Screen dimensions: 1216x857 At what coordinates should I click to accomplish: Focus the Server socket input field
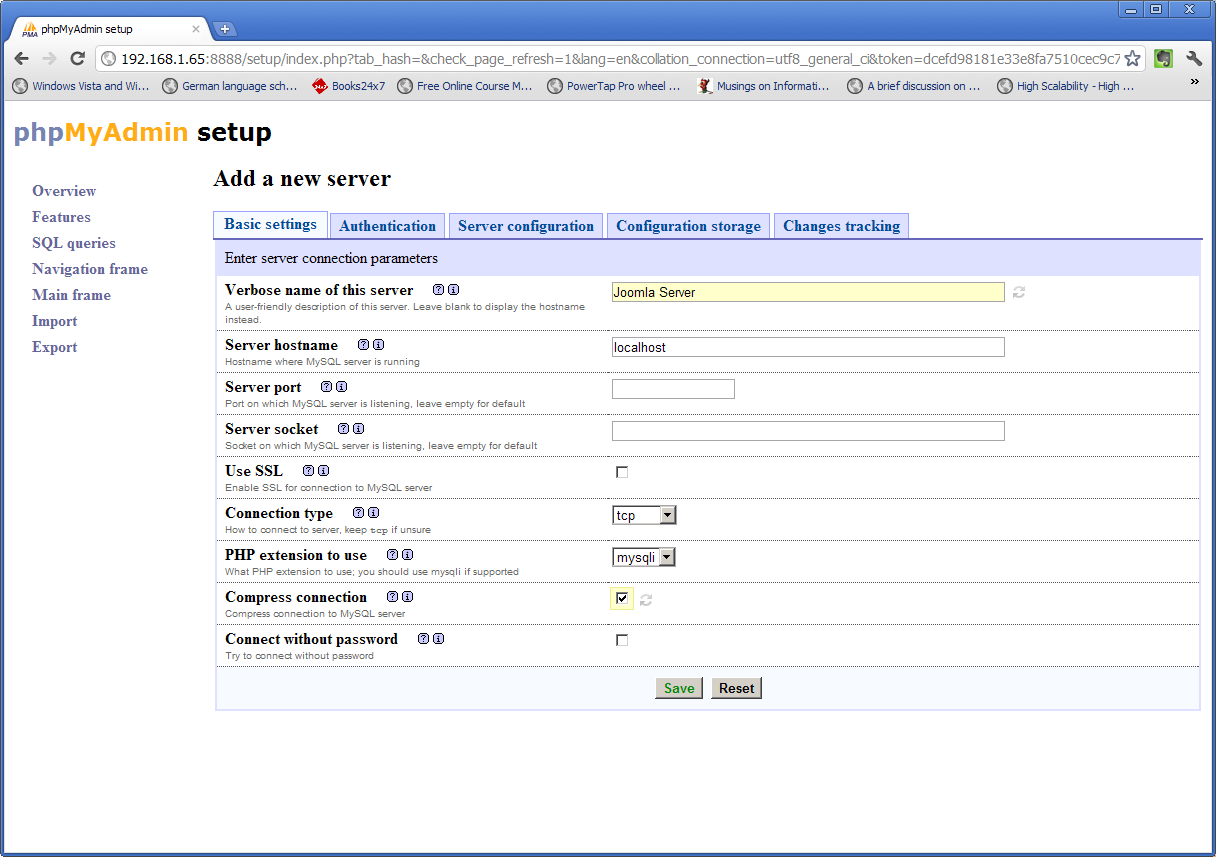click(808, 431)
